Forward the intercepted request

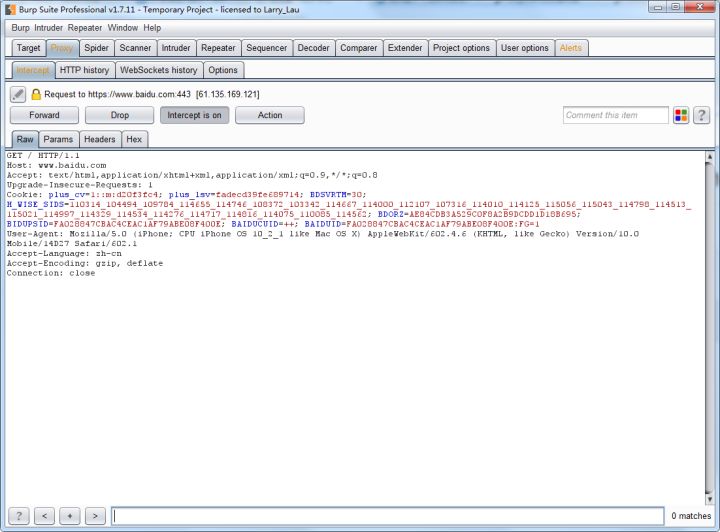point(44,115)
